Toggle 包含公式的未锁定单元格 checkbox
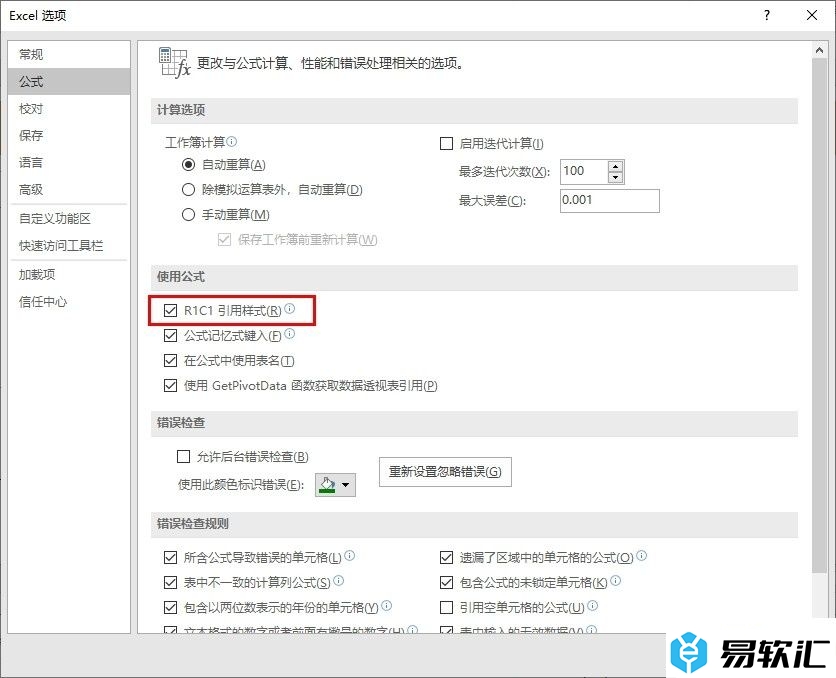 point(446,583)
